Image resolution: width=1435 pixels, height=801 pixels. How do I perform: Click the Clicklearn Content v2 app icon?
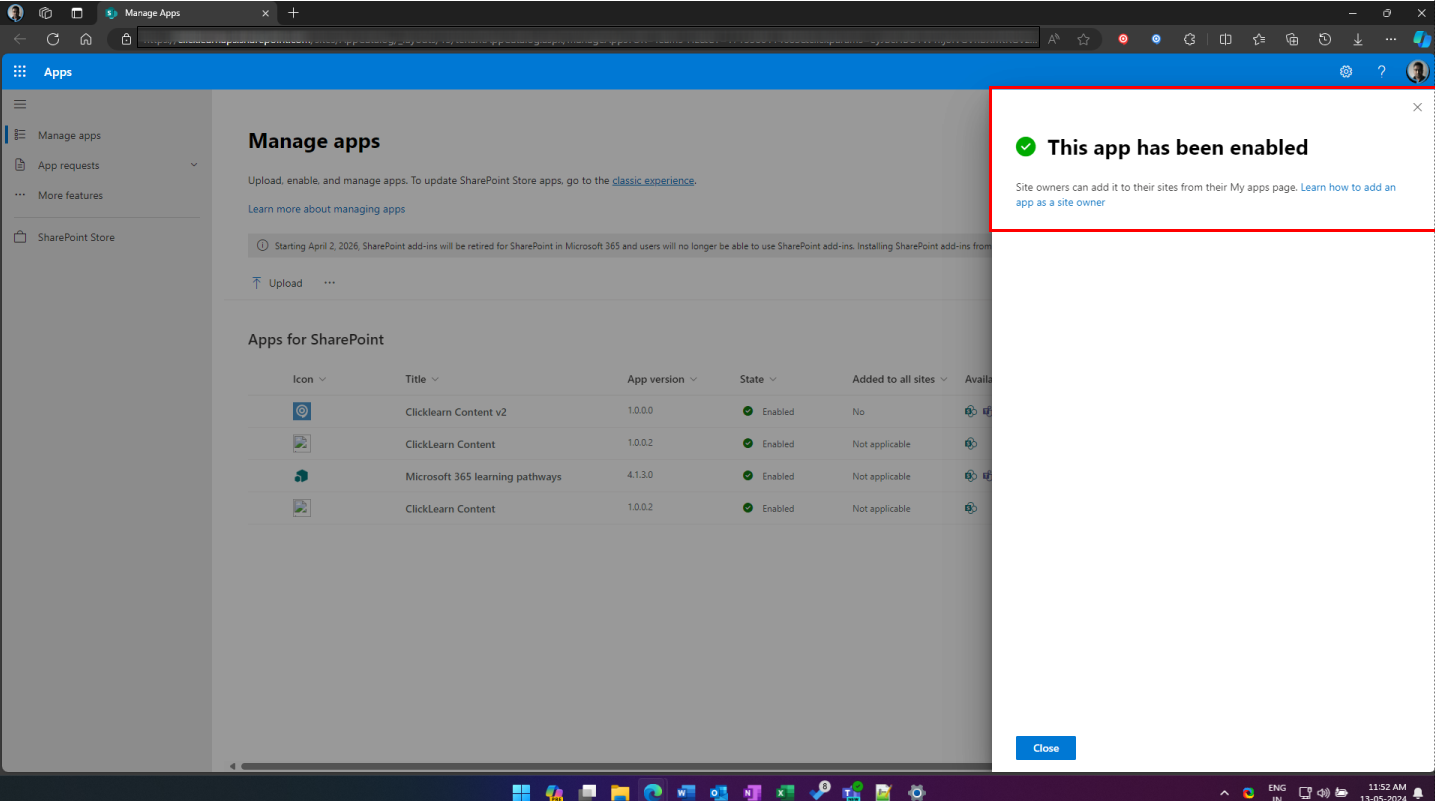click(302, 411)
